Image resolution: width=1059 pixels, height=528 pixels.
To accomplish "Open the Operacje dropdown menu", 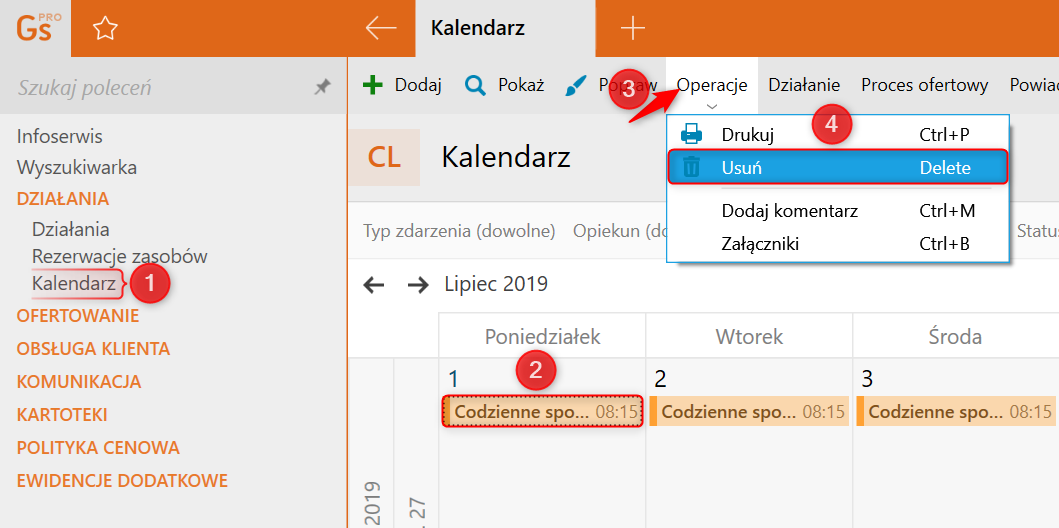I will [712, 86].
